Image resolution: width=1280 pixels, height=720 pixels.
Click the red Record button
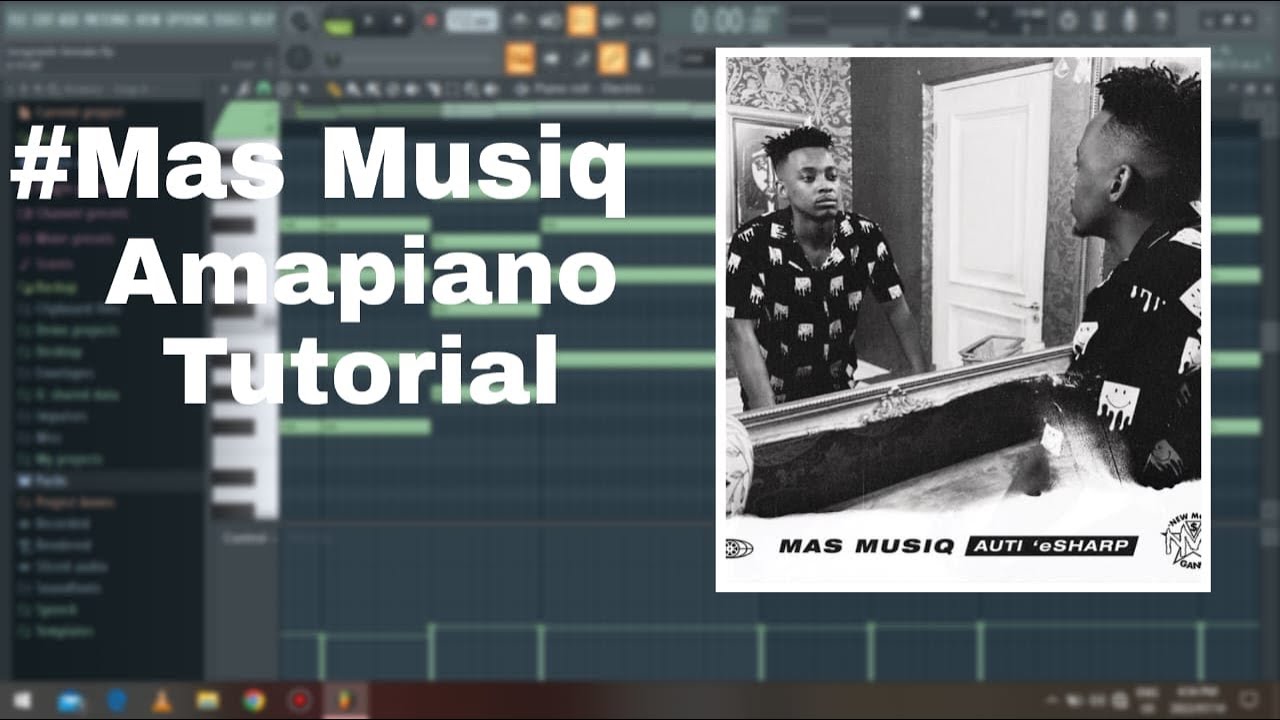coord(431,21)
